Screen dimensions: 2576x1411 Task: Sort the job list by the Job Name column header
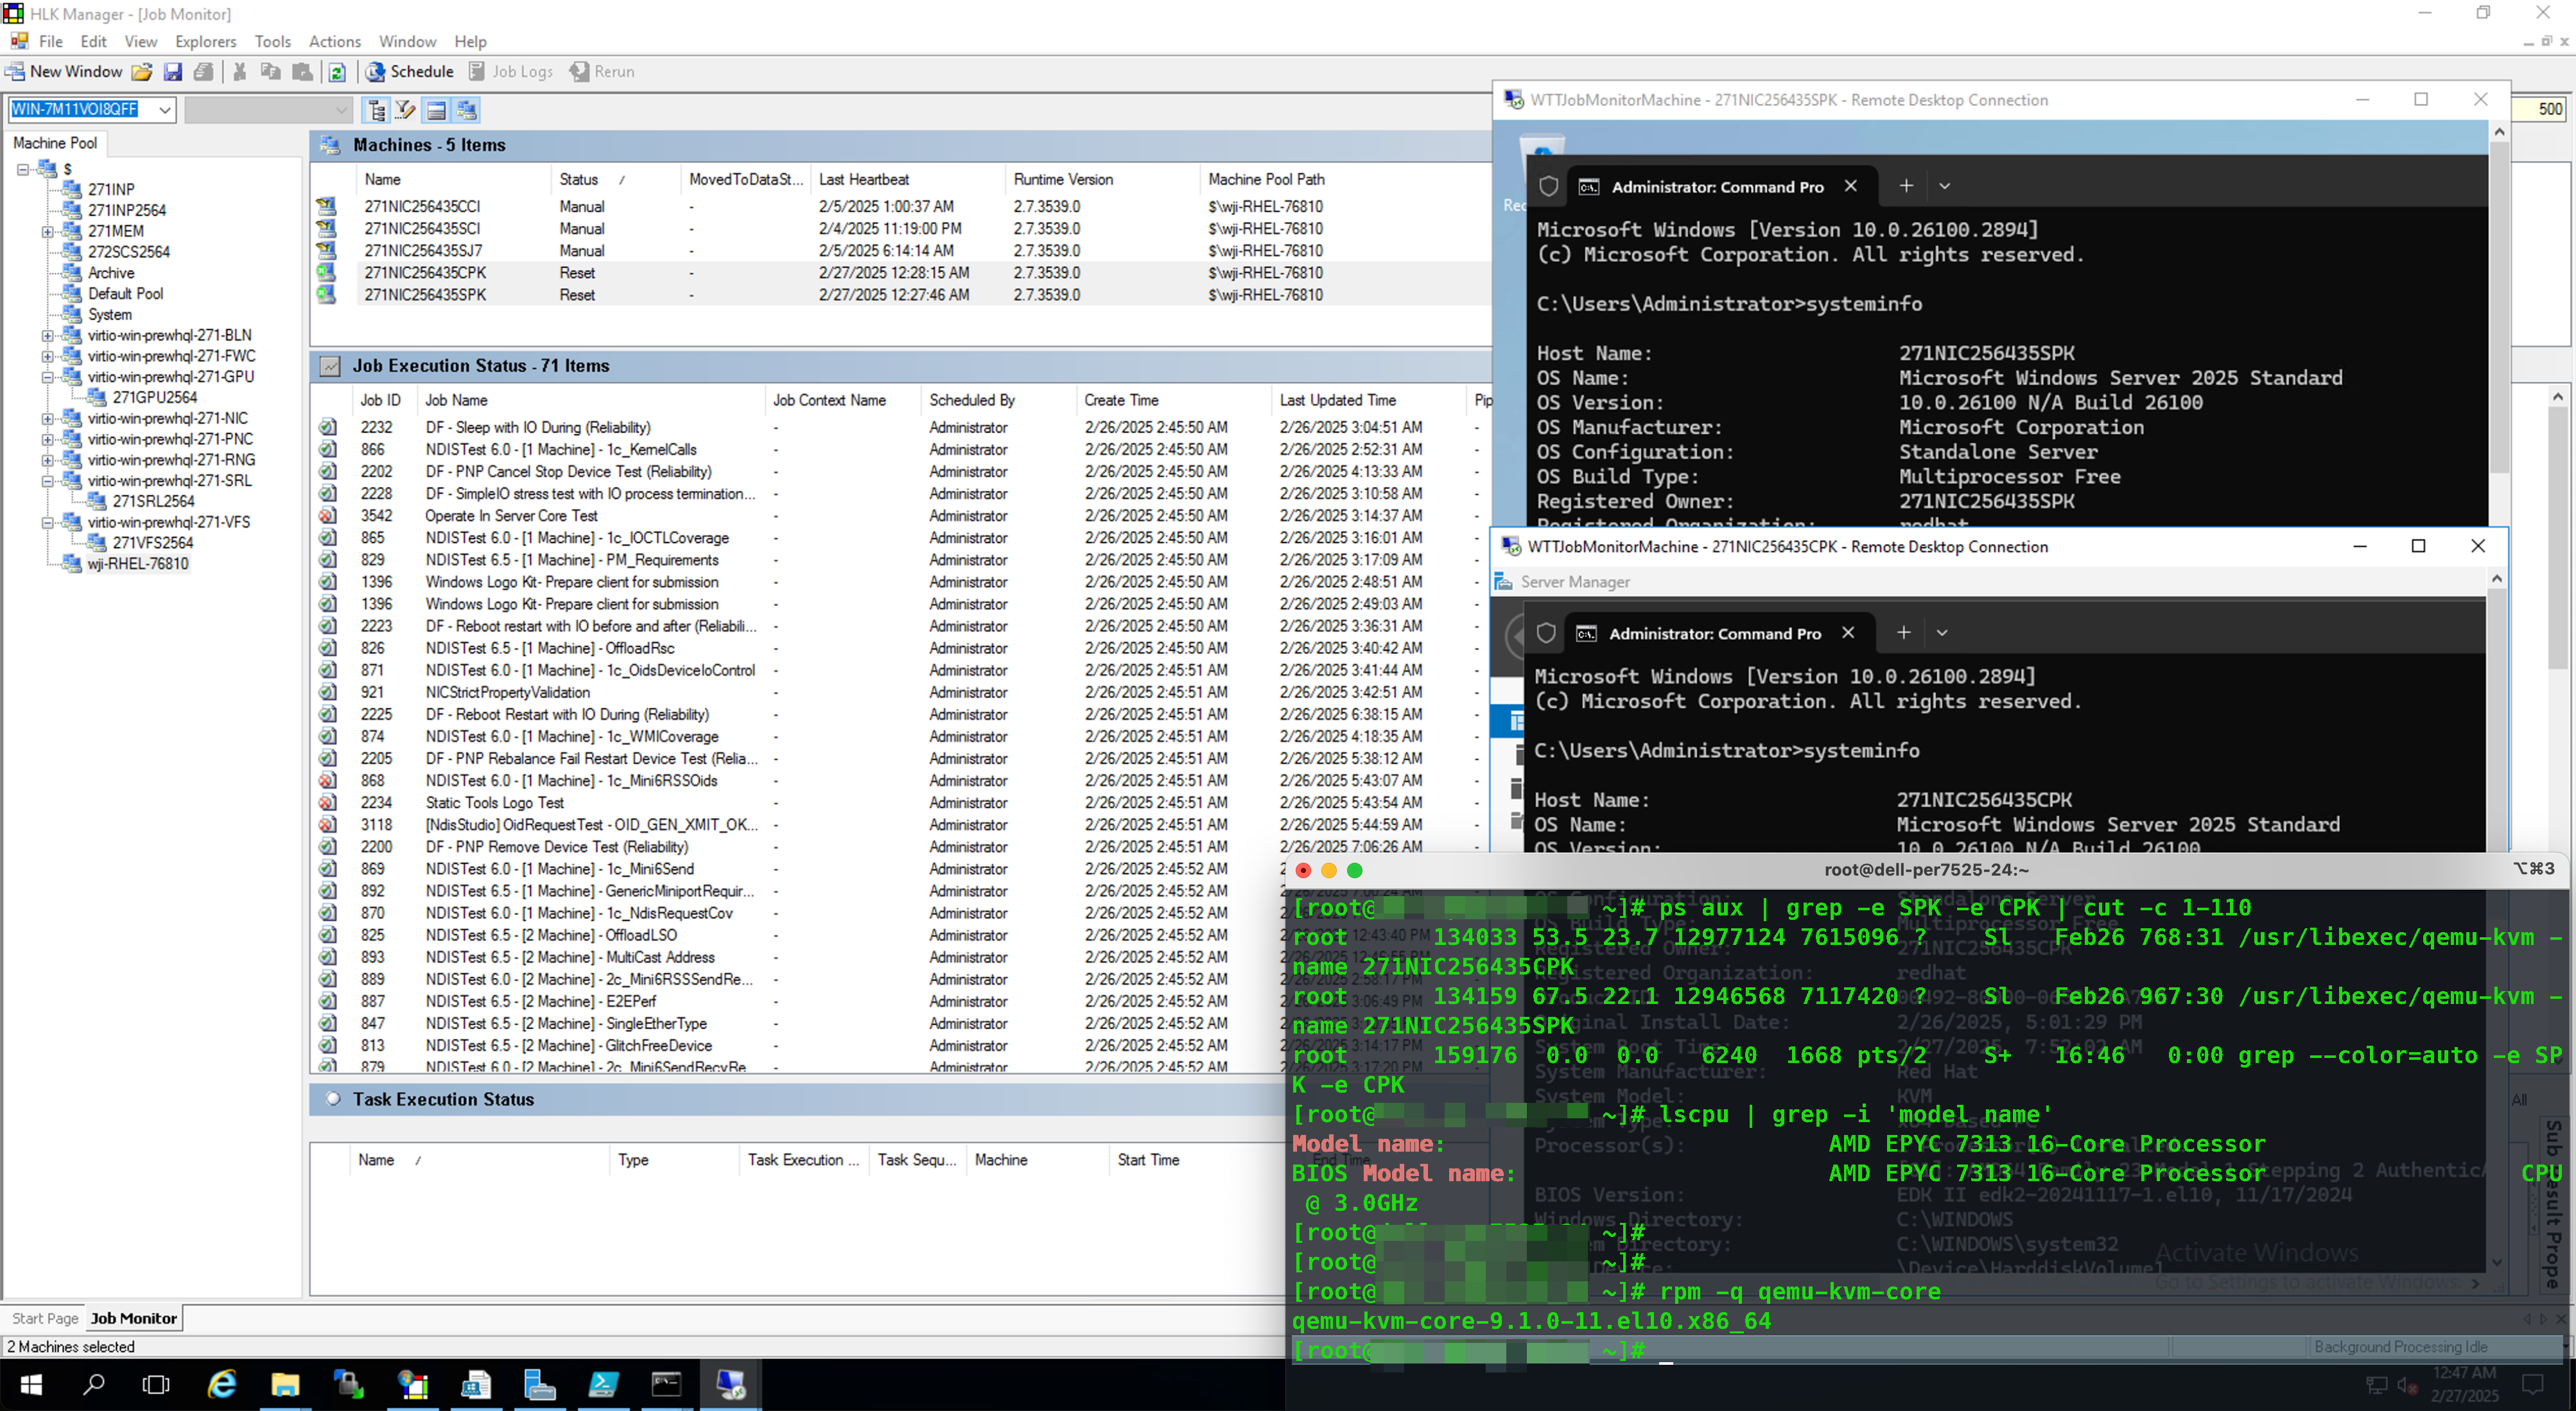[456, 400]
